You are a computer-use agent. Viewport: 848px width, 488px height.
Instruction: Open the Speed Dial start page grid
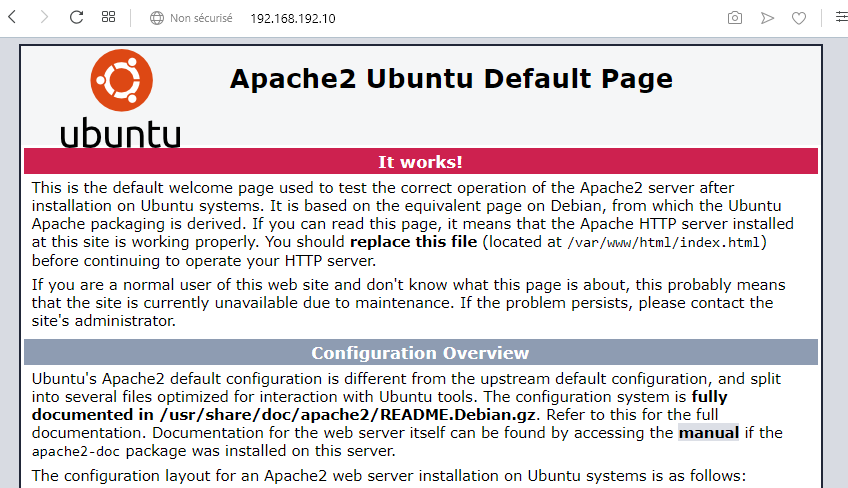tap(108, 18)
